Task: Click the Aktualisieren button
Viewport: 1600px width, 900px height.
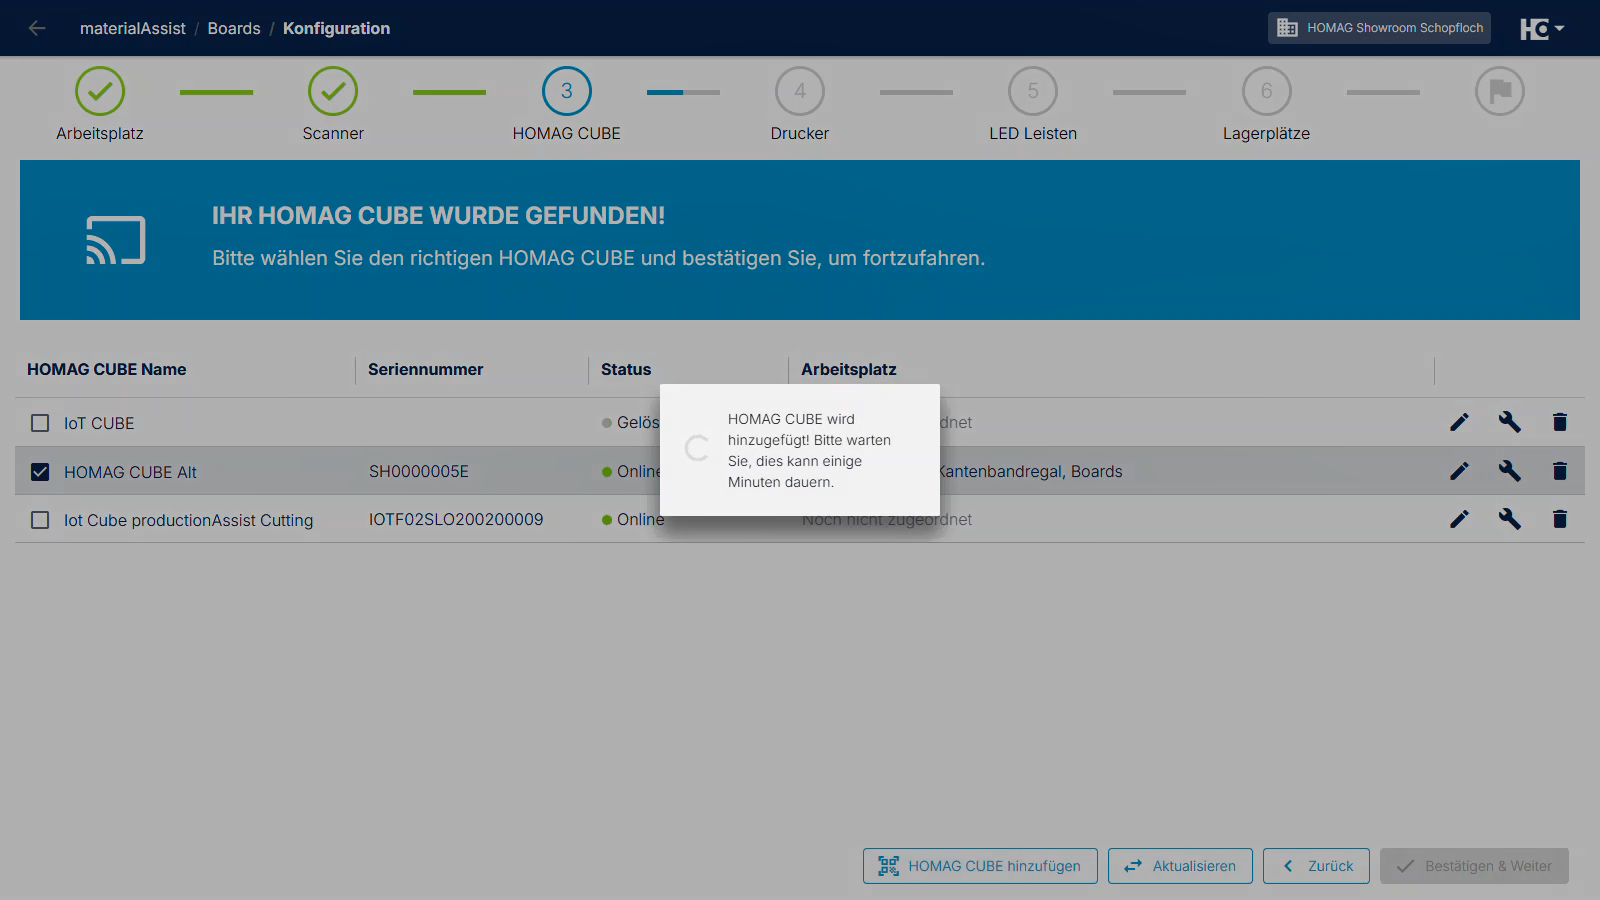Action: point(1180,866)
